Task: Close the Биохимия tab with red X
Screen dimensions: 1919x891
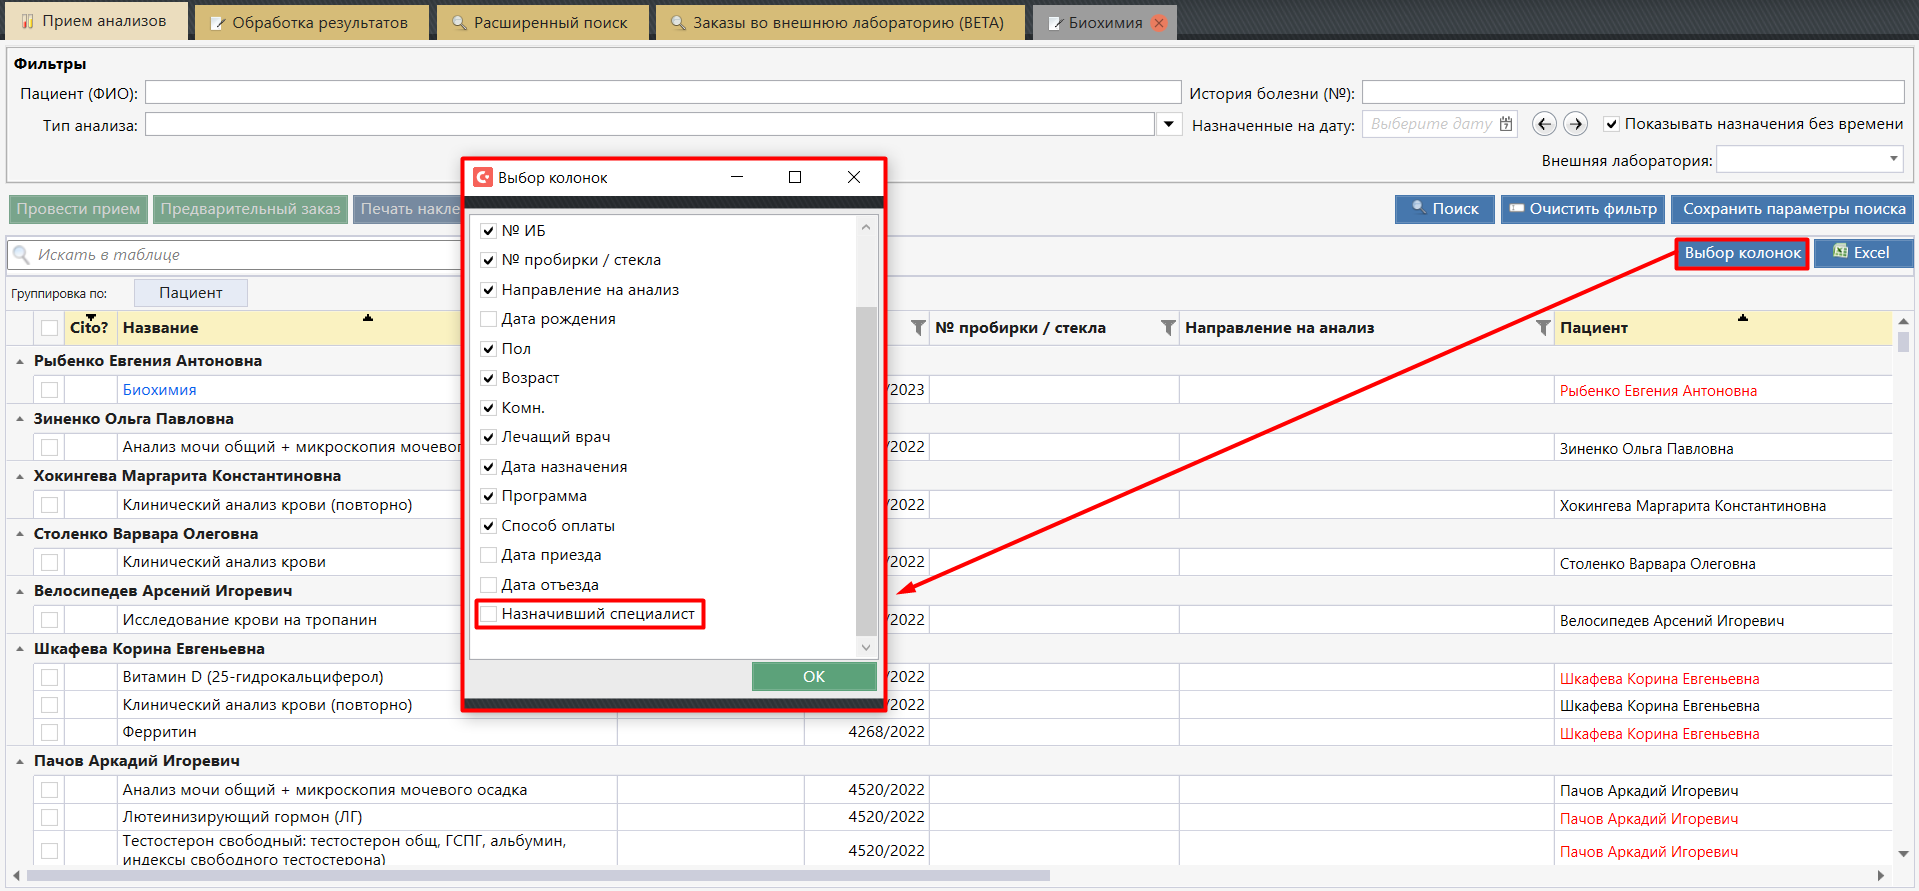Action: click(x=1159, y=23)
